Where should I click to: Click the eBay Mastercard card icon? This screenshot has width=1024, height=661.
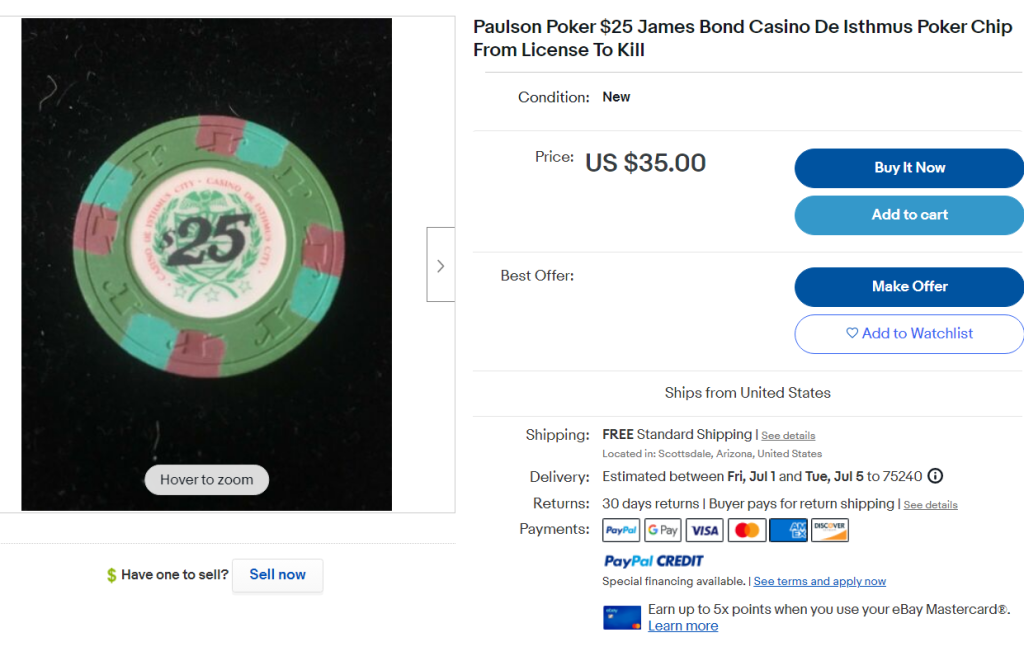click(x=622, y=617)
